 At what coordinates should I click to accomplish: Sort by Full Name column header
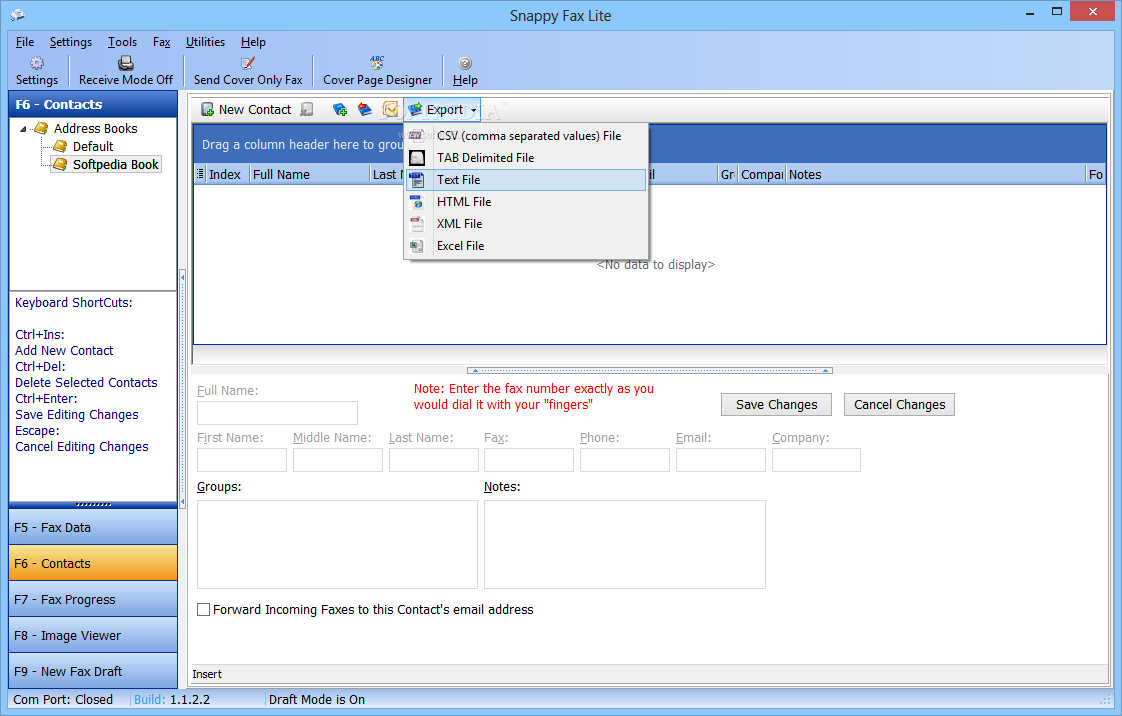point(309,175)
